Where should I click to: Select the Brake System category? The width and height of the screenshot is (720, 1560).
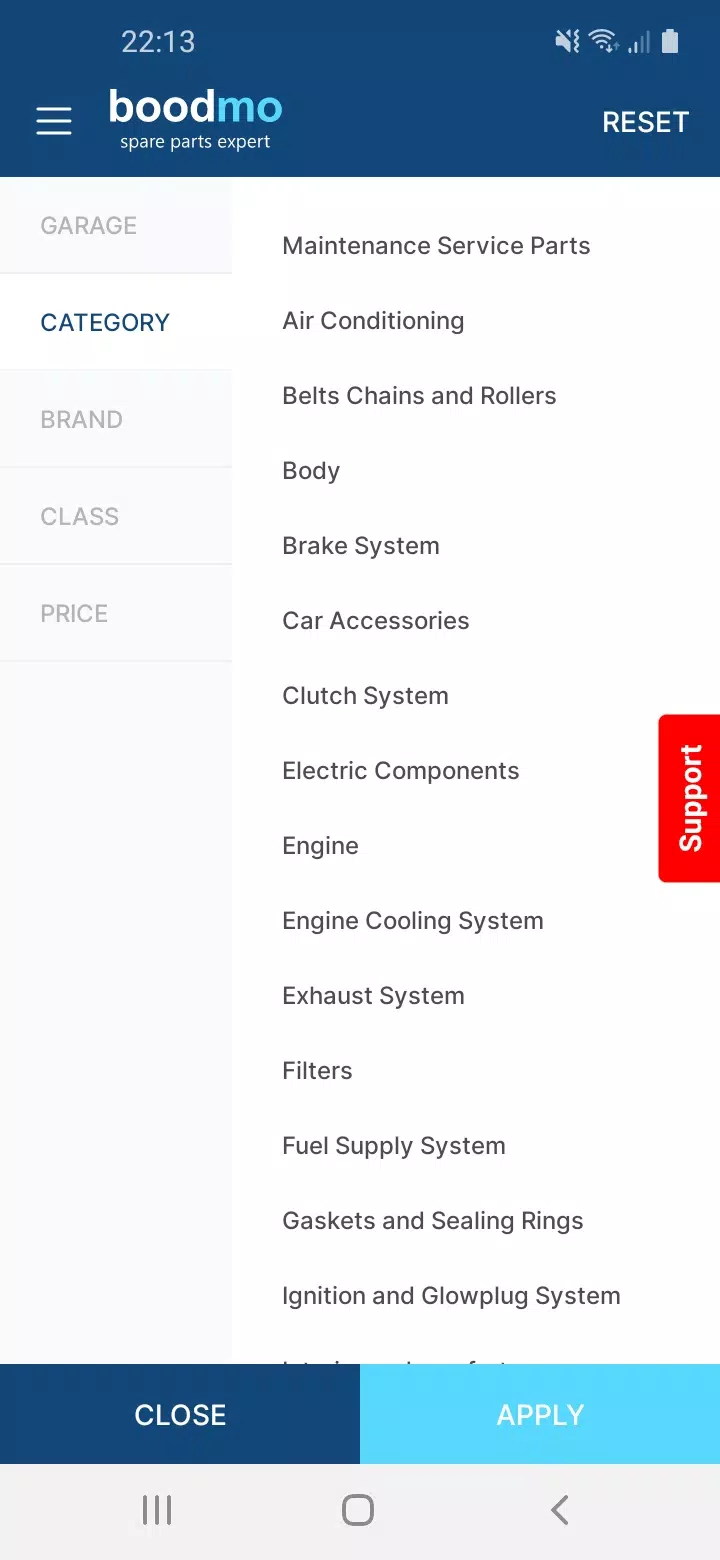click(x=361, y=546)
